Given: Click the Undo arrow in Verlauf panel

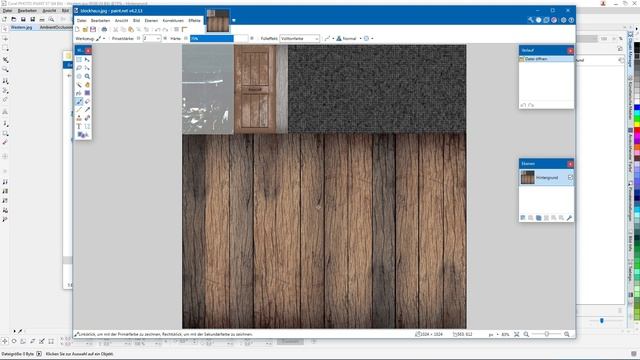Looking at the screenshot, I should [523, 105].
